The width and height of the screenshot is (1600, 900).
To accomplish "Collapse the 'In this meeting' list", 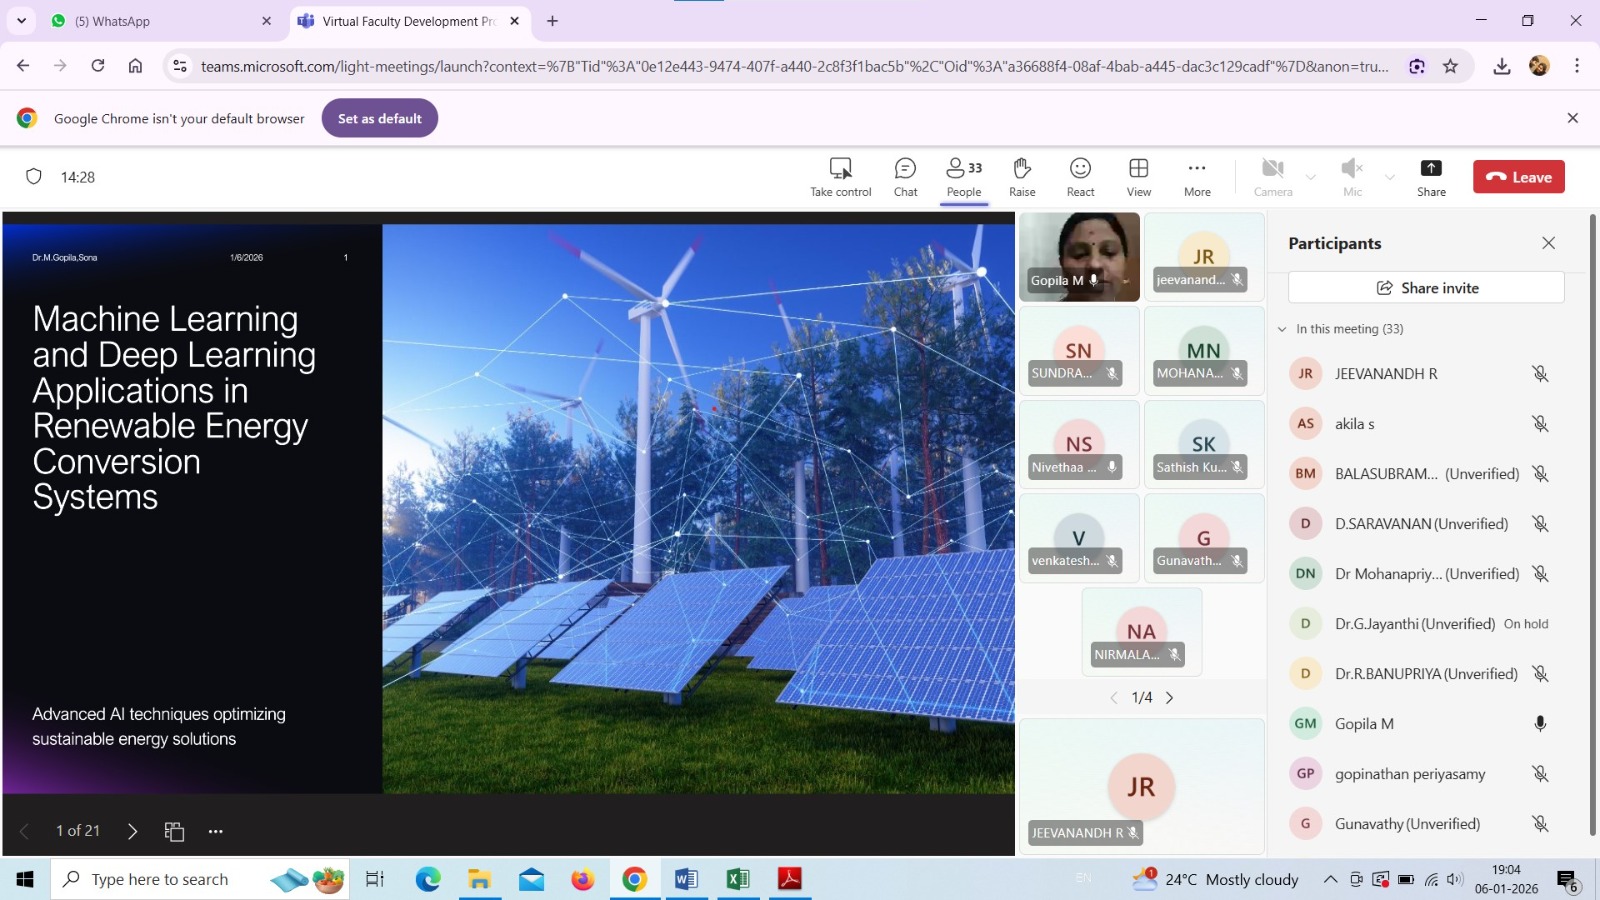I will pyautogui.click(x=1282, y=329).
